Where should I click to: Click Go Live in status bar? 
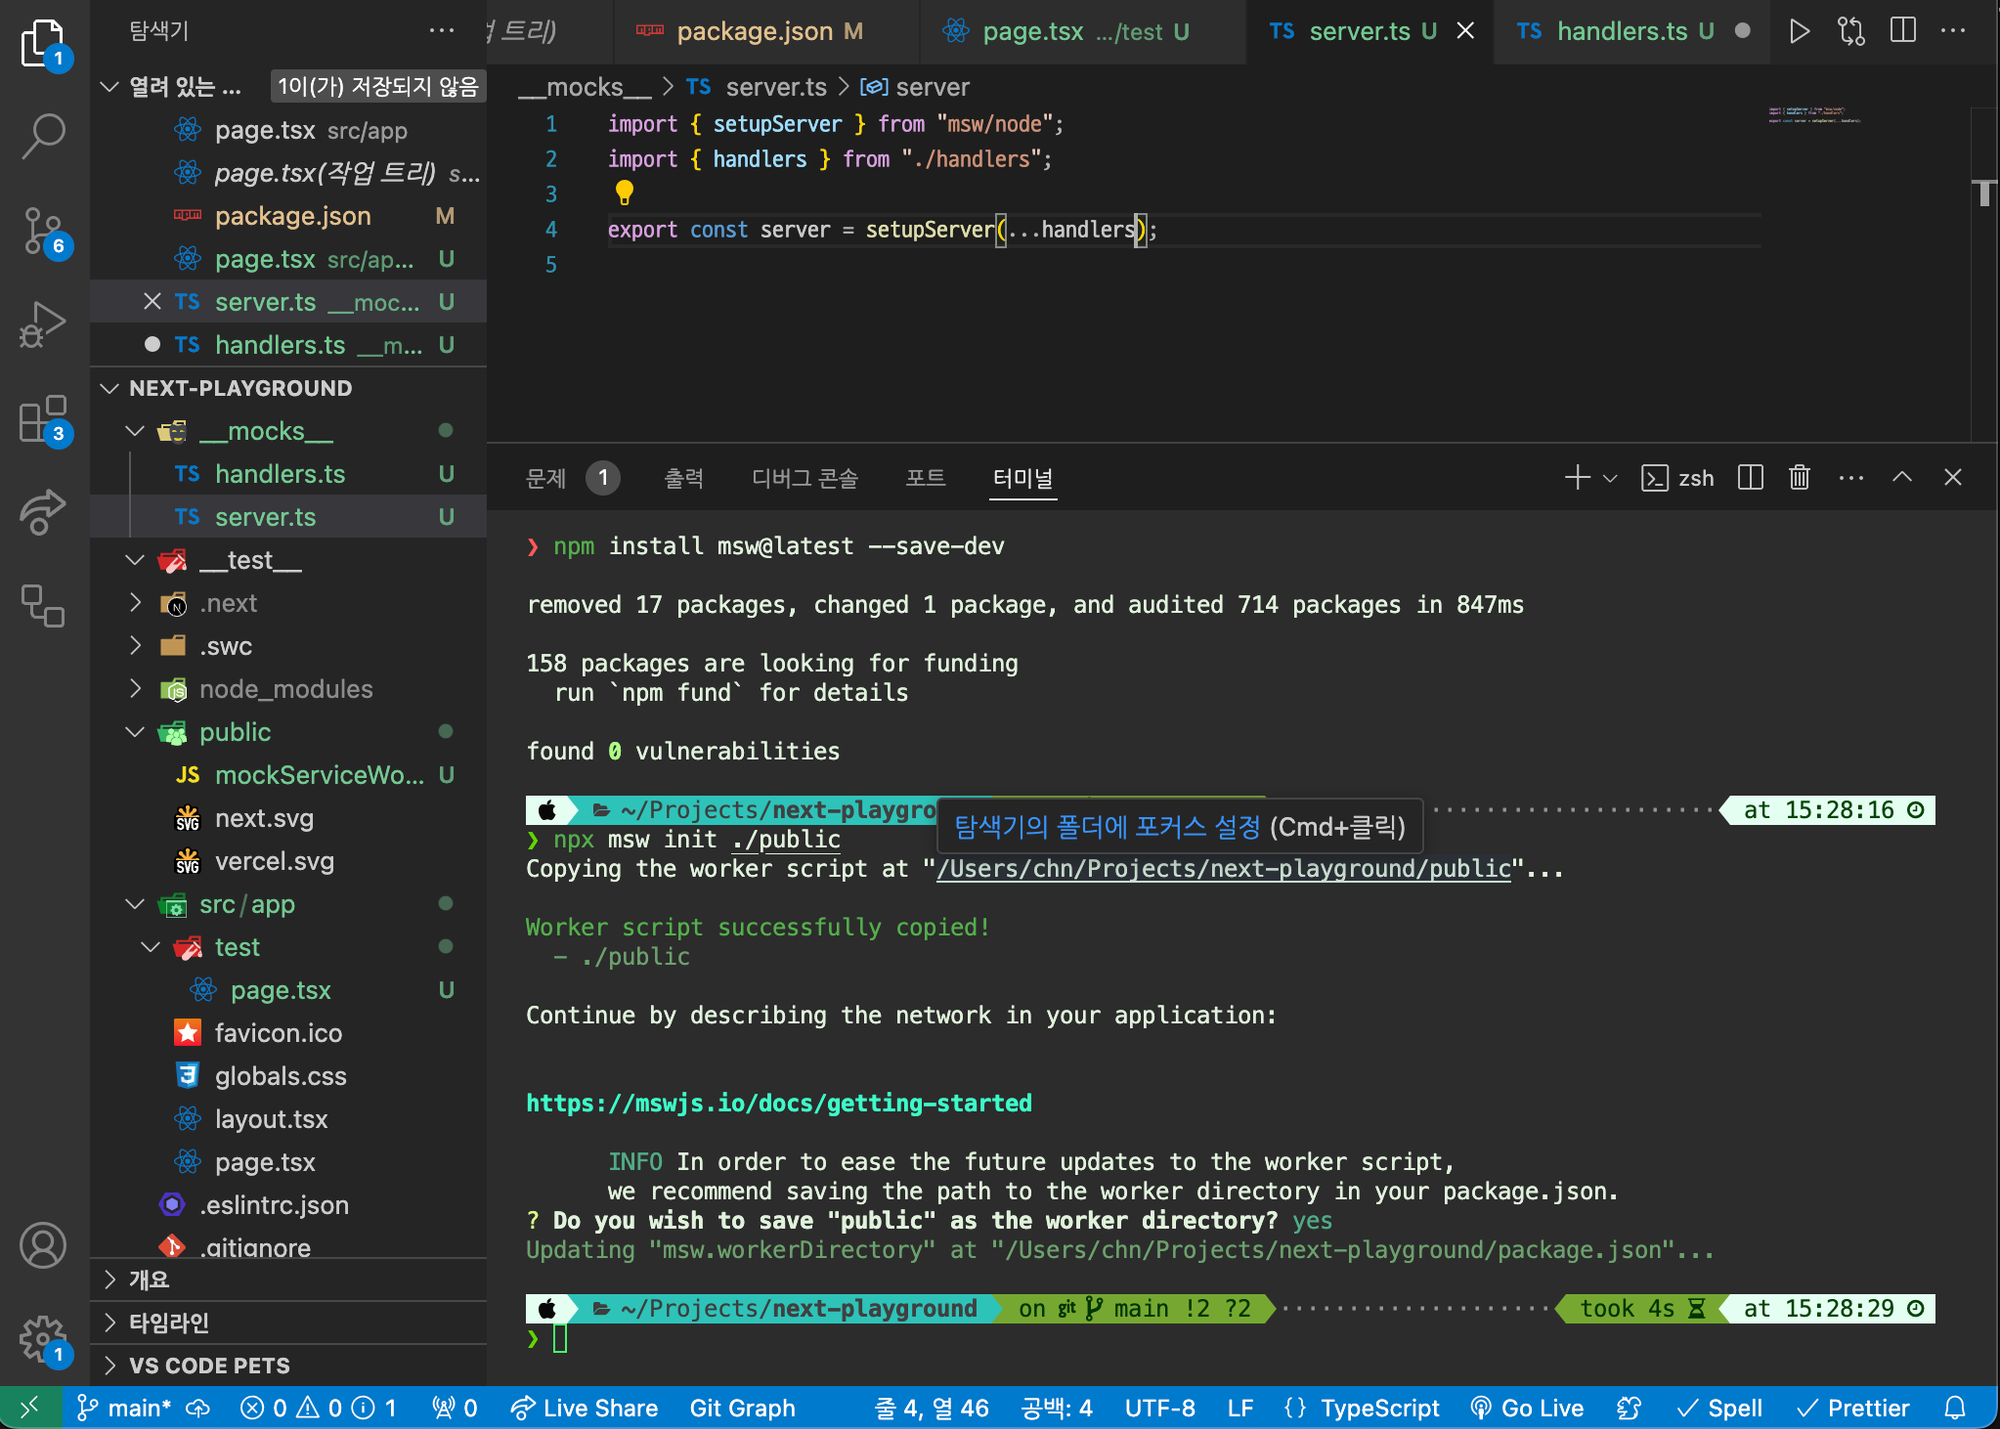click(1527, 1408)
